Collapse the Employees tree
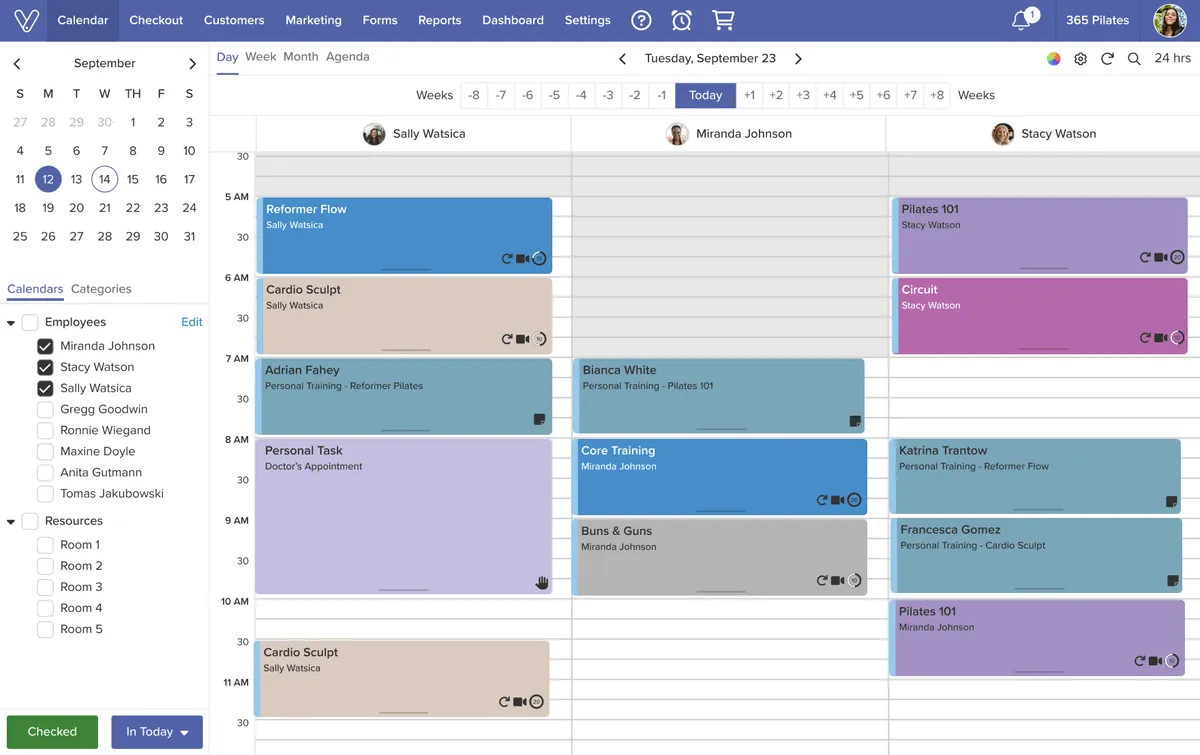This screenshot has width=1200, height=755. pyautogui.click(x=11, y=323)
